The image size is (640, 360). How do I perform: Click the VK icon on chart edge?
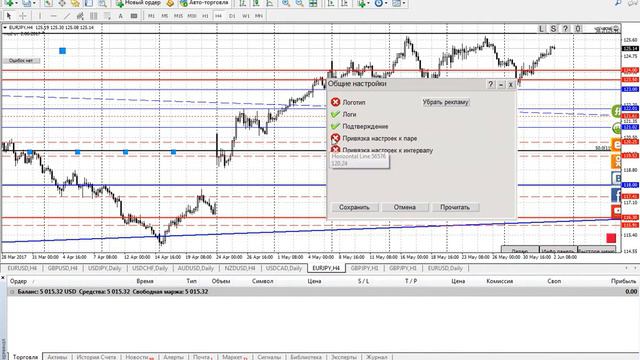pos(616,178)
